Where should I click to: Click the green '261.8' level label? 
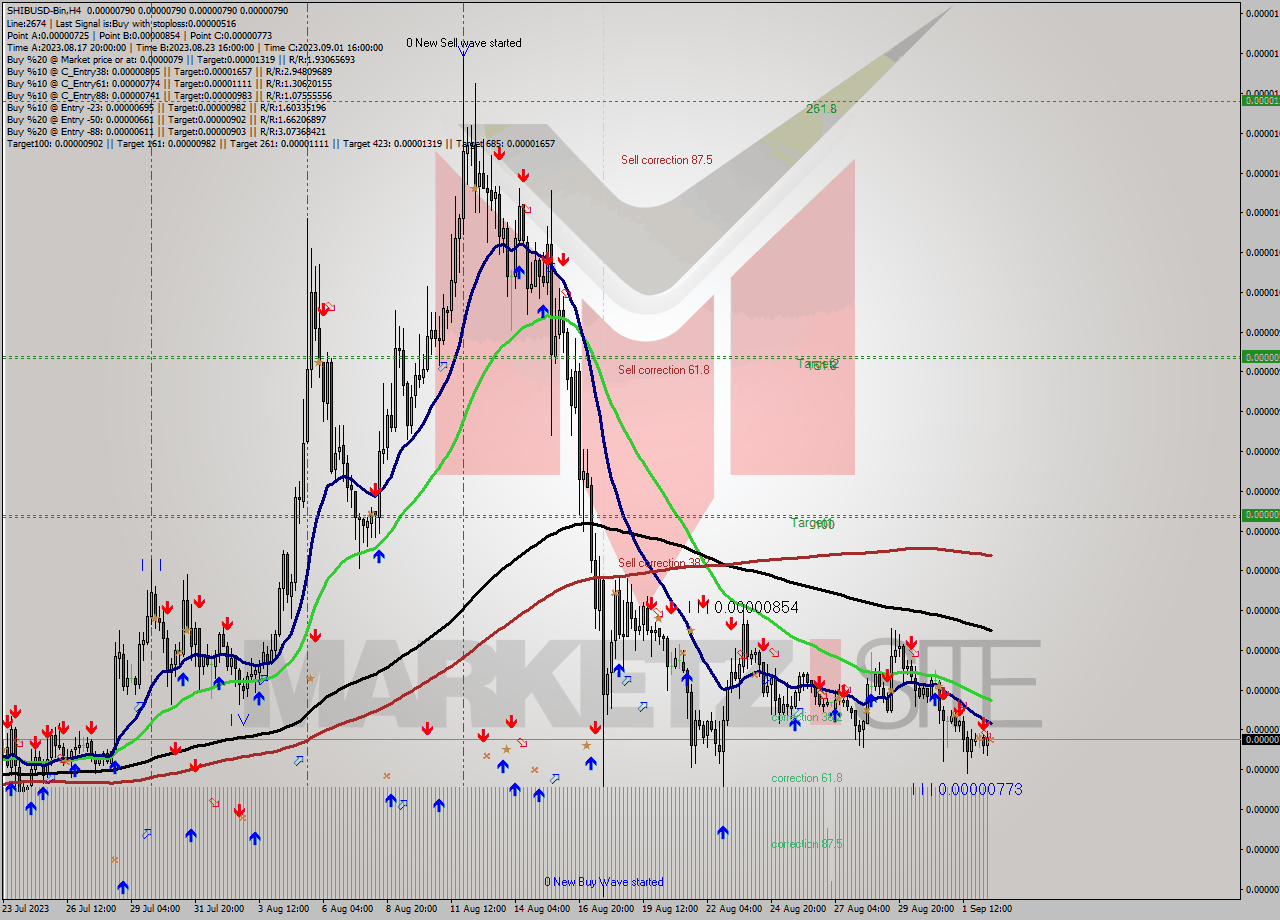click(821, 108)
